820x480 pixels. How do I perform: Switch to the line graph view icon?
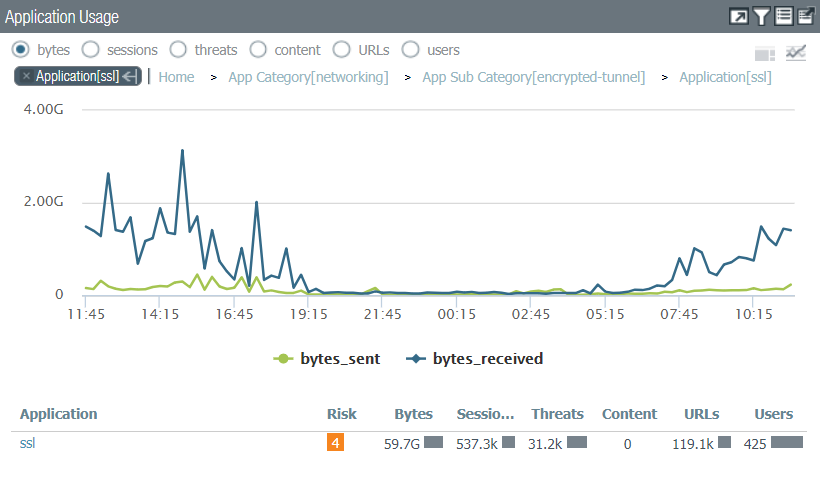point(796,53)
